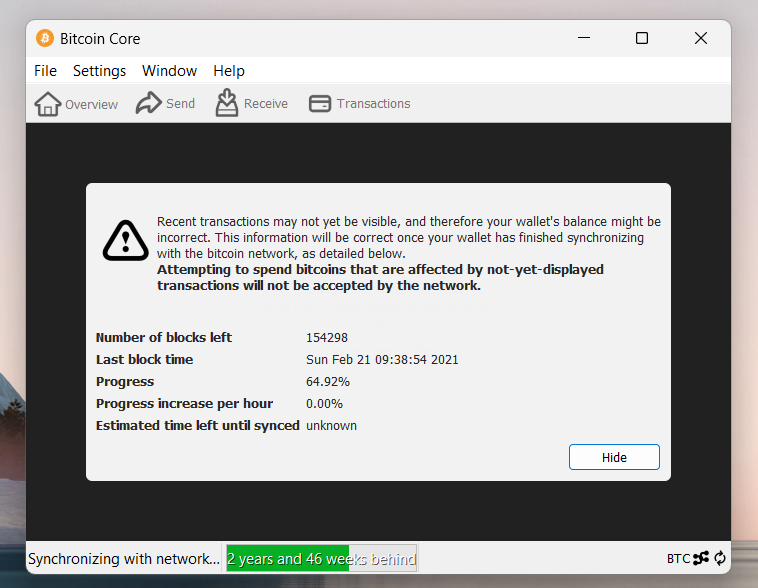Click the Send toolbar label
This screenshot has height=588, width=758.
(180, 103)
